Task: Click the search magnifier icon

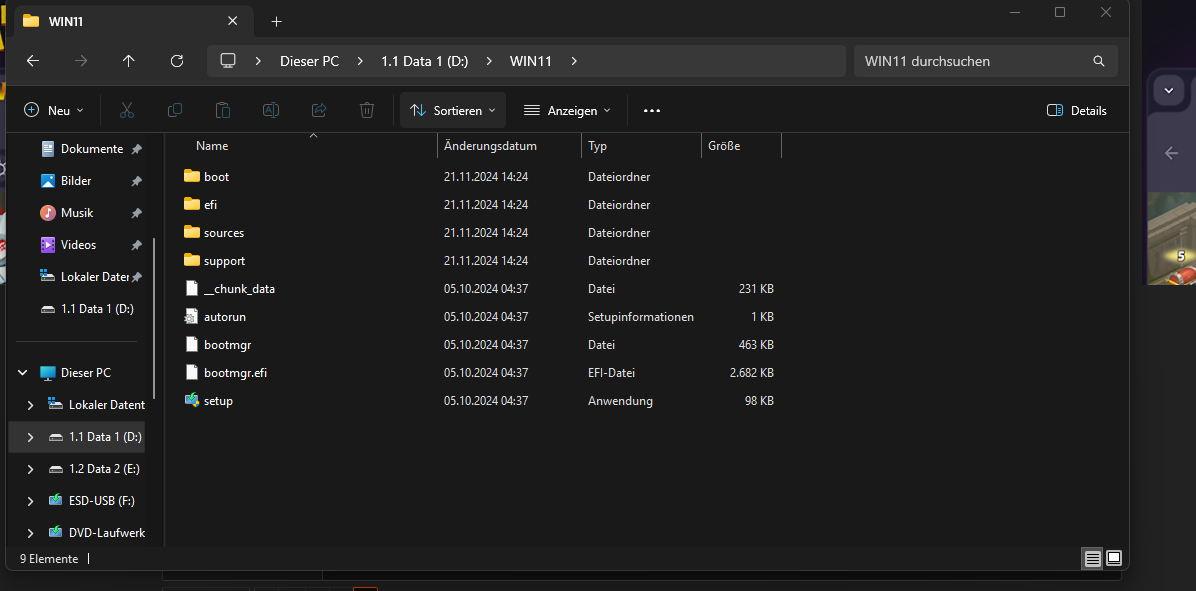Action: point(1098,61)
